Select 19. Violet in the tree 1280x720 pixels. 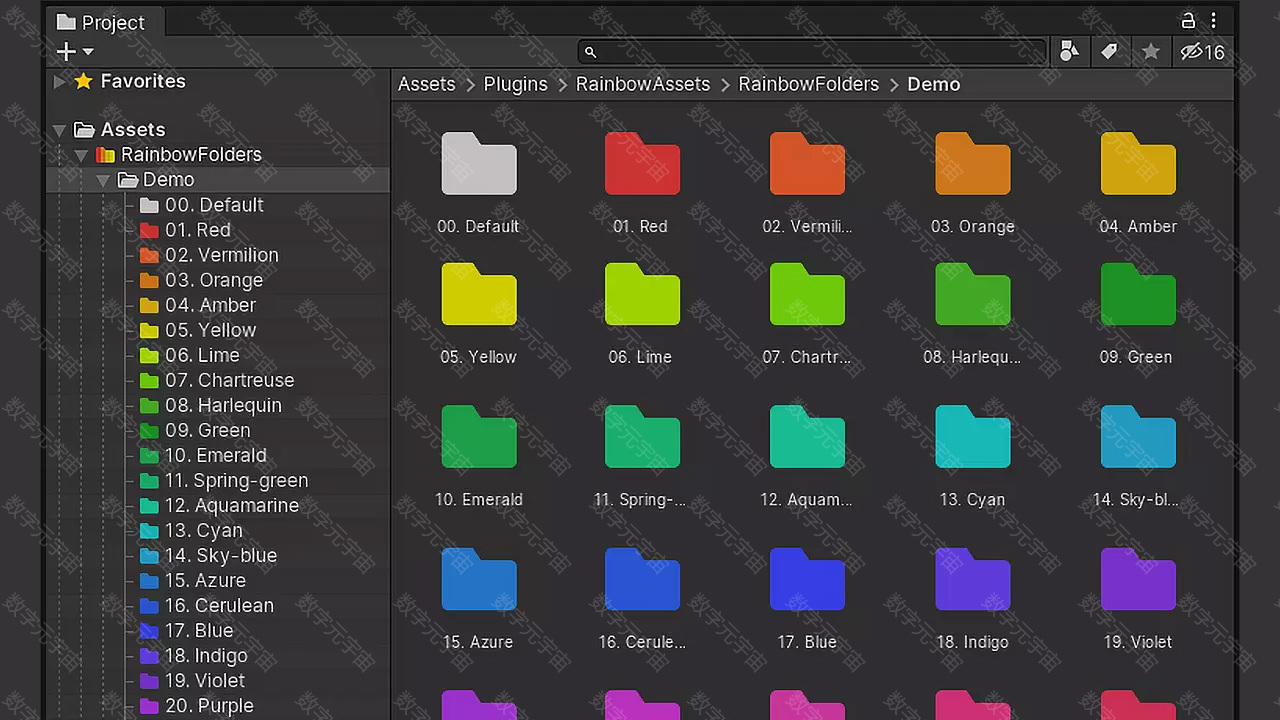point(205,680)
